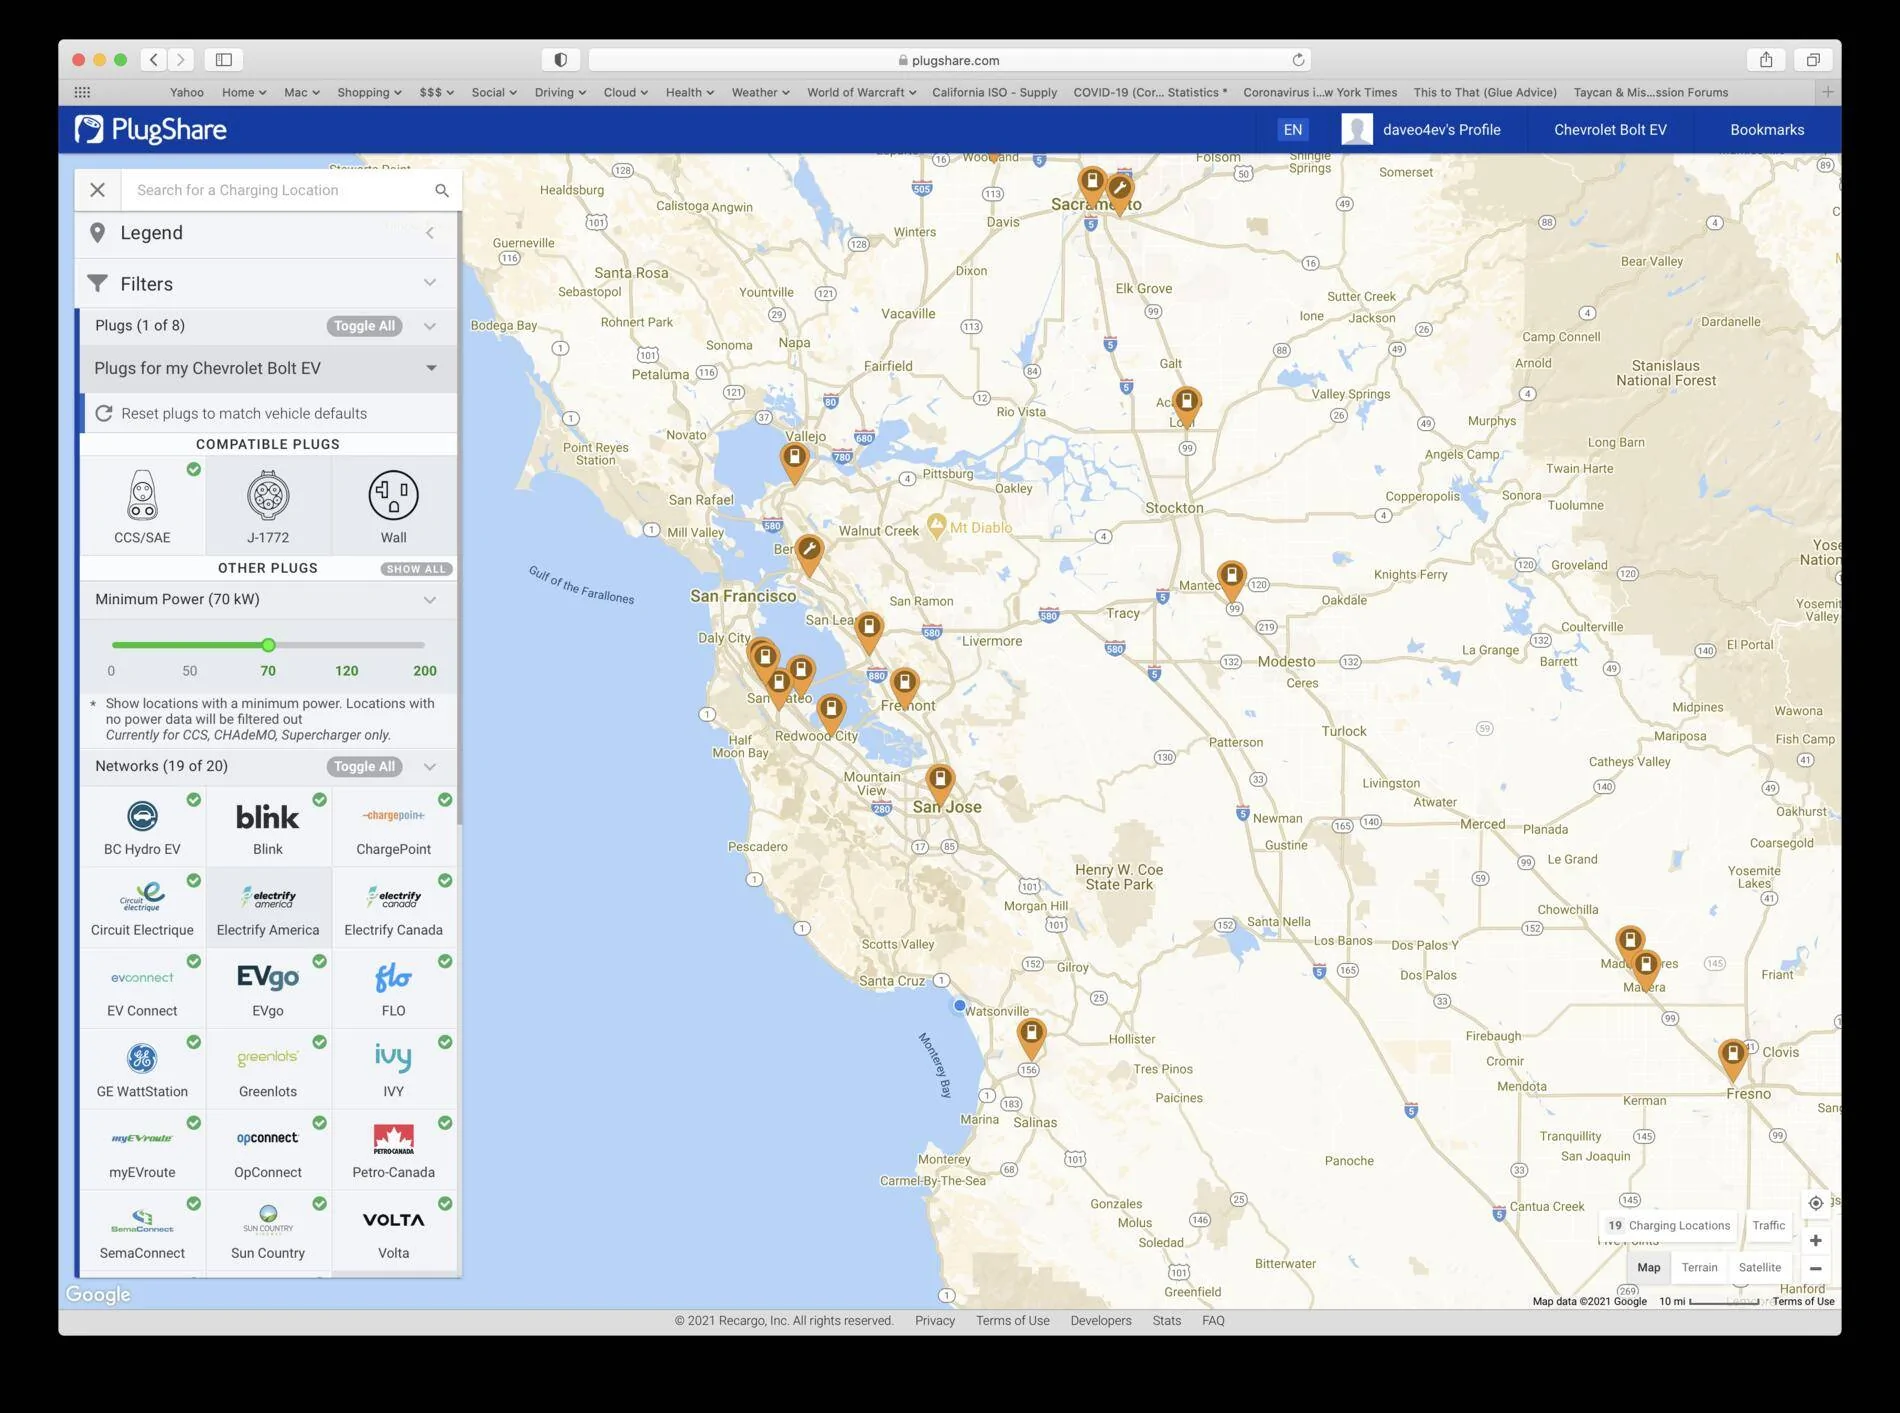The height and width of the screenshot is (1413, 1900).
Task: Click the charging pin near Lodi
Action: pyautogui.click(x=1186, y=405)
